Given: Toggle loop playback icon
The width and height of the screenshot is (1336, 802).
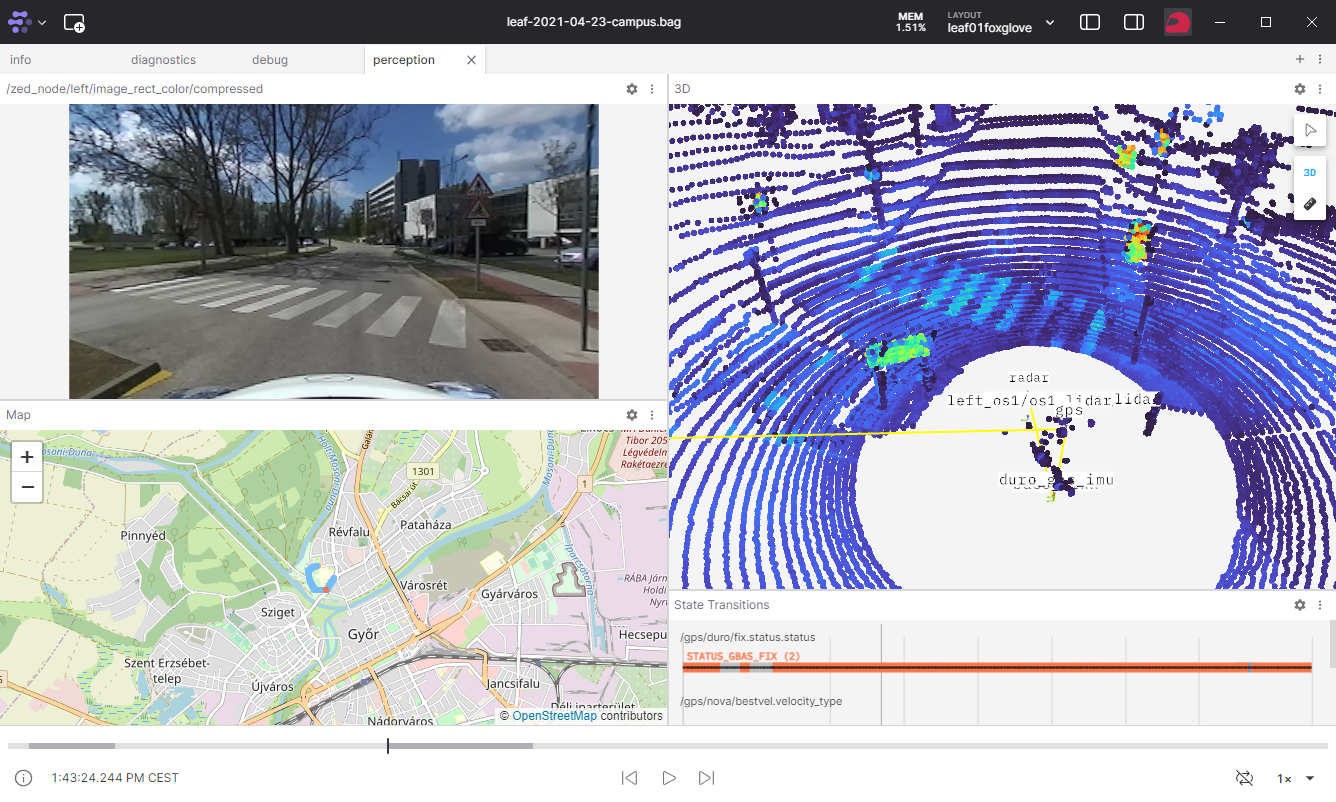Looking at the screenshot, I should tap(1245, 778).
